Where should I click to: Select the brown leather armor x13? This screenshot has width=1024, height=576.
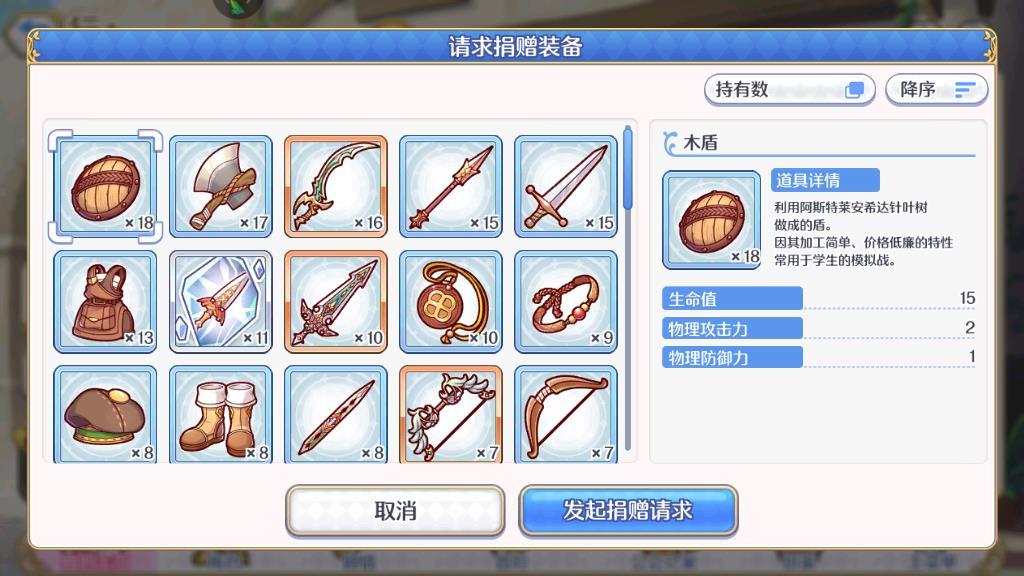tap(105, 302)
